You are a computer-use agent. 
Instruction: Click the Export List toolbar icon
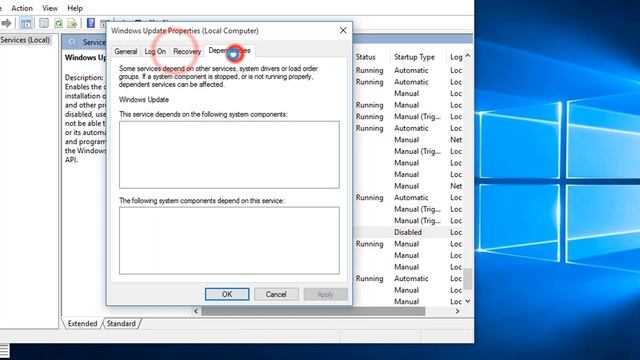pyautogui.click(x=72, y=23)
